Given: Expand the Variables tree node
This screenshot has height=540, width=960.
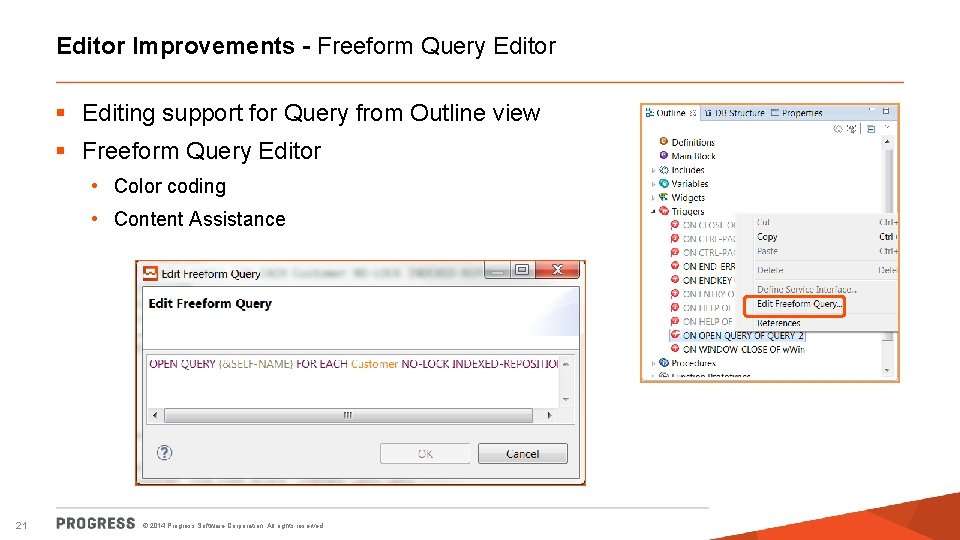Looking at the screenshot, I should click(x=653, y=184).
